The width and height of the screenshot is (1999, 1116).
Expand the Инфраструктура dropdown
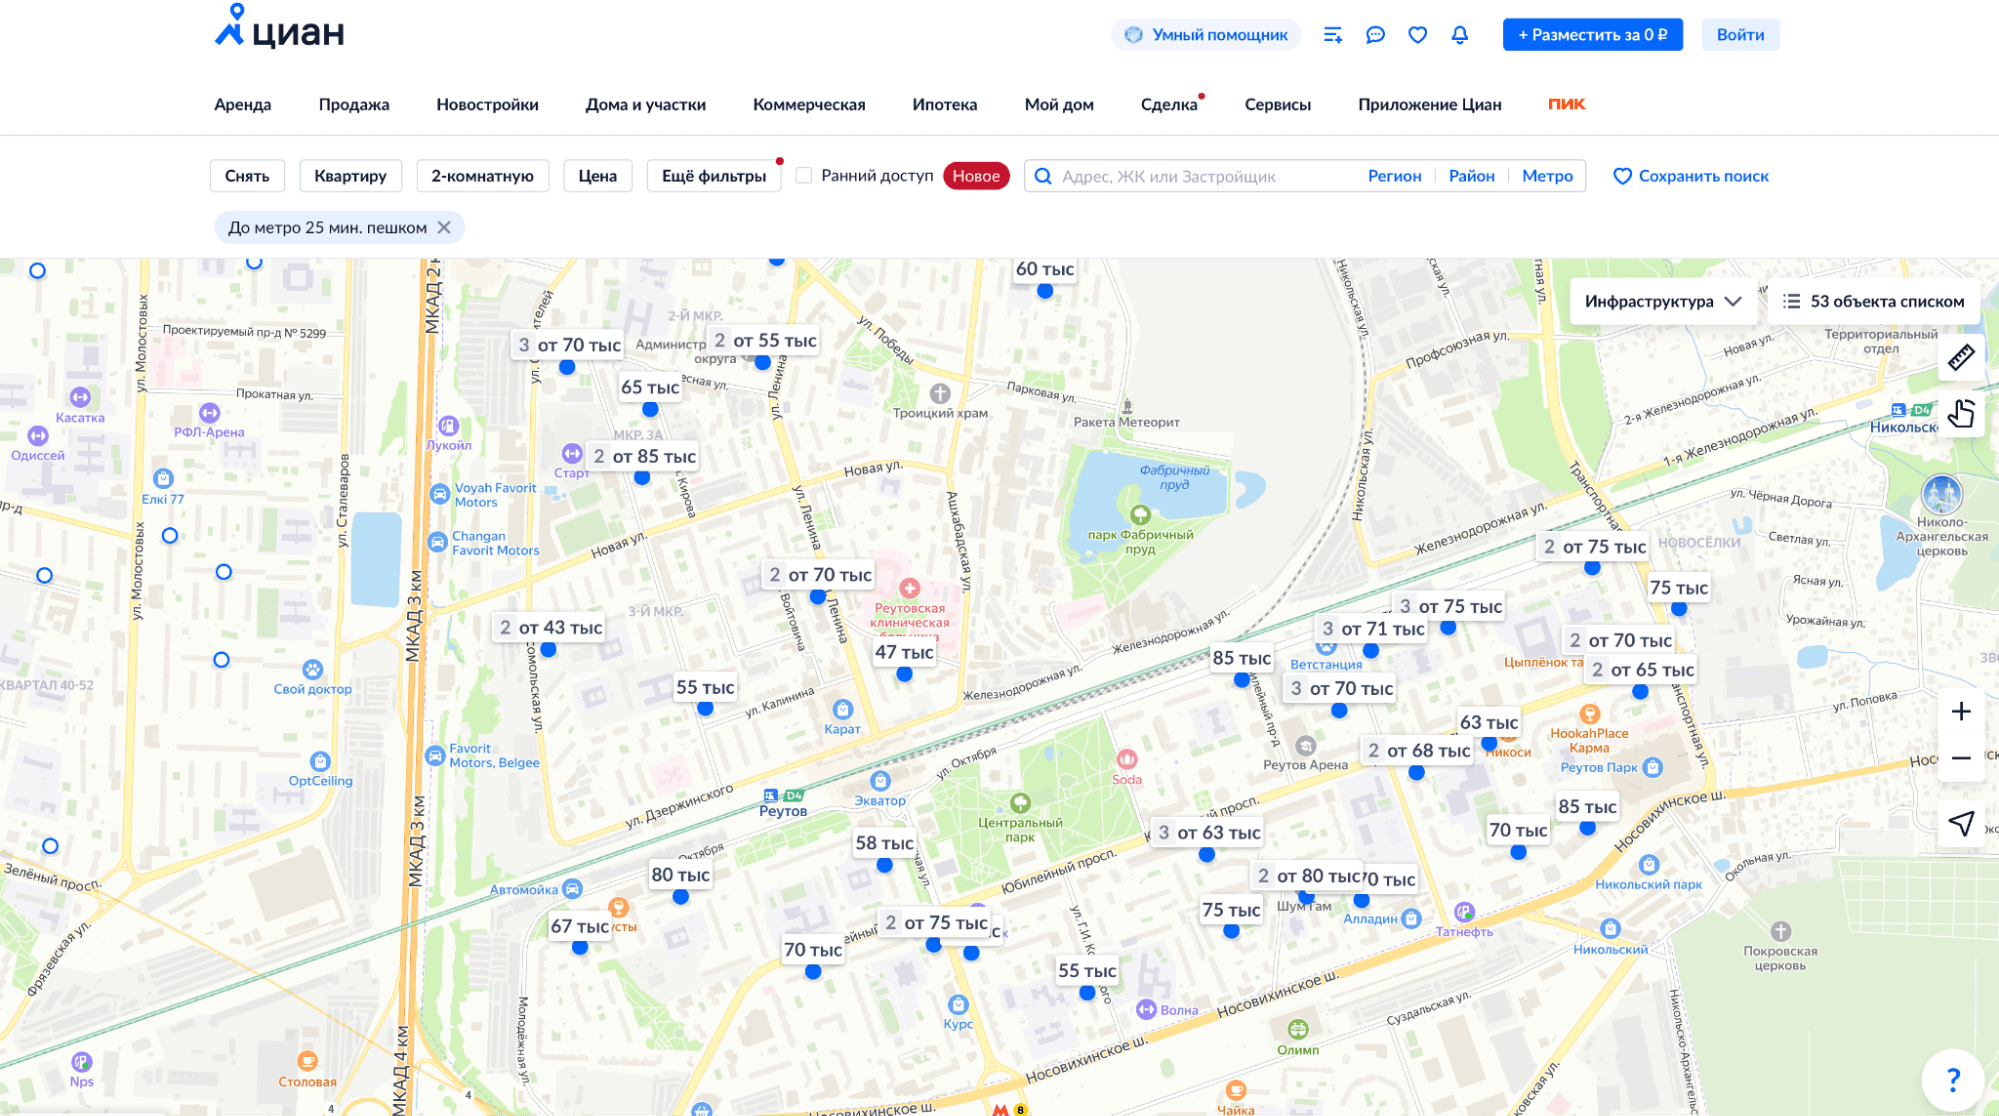(x=1662, y=302)
